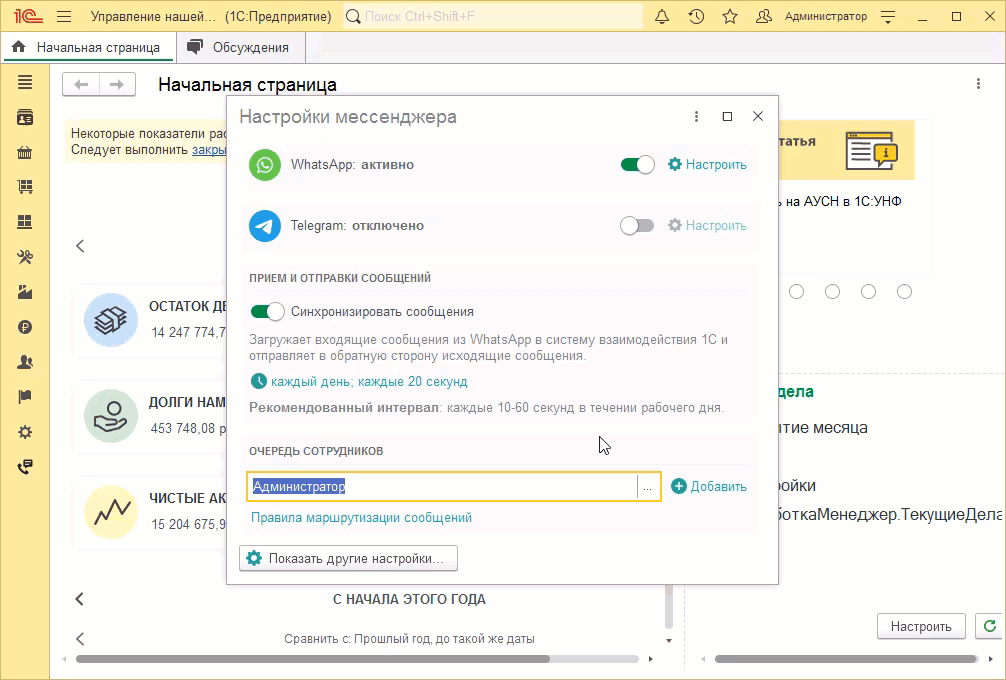Enable the Telegram toggle switch

pos(637,226)
